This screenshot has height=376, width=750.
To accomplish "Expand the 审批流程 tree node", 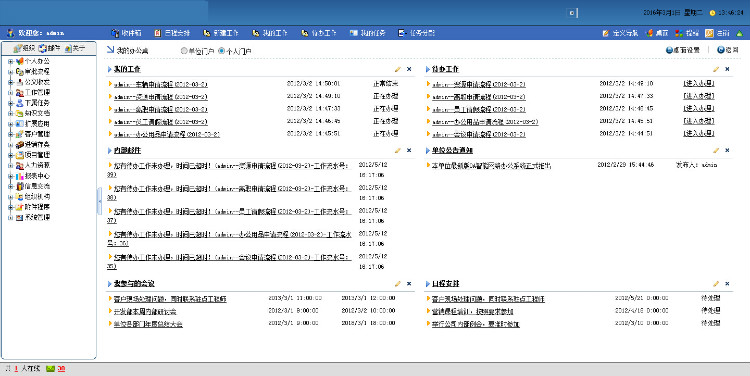I will click(x=11, y=72).
